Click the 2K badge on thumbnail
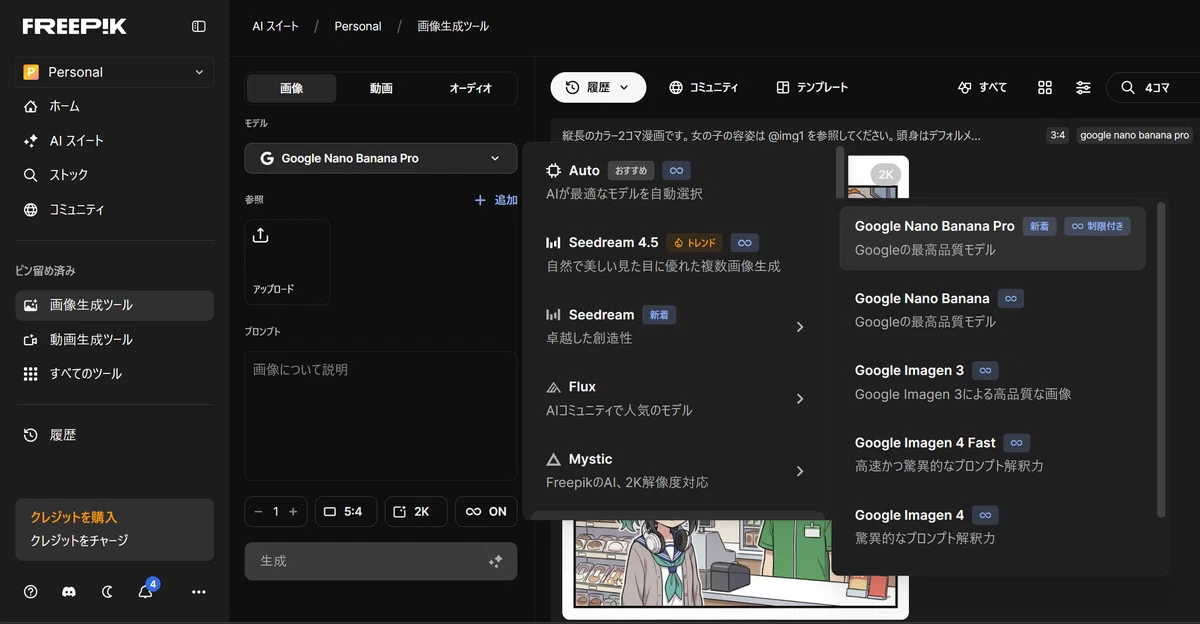This screenshot has height=624, width=1200. pyautogui.click(x=886, y=174)
